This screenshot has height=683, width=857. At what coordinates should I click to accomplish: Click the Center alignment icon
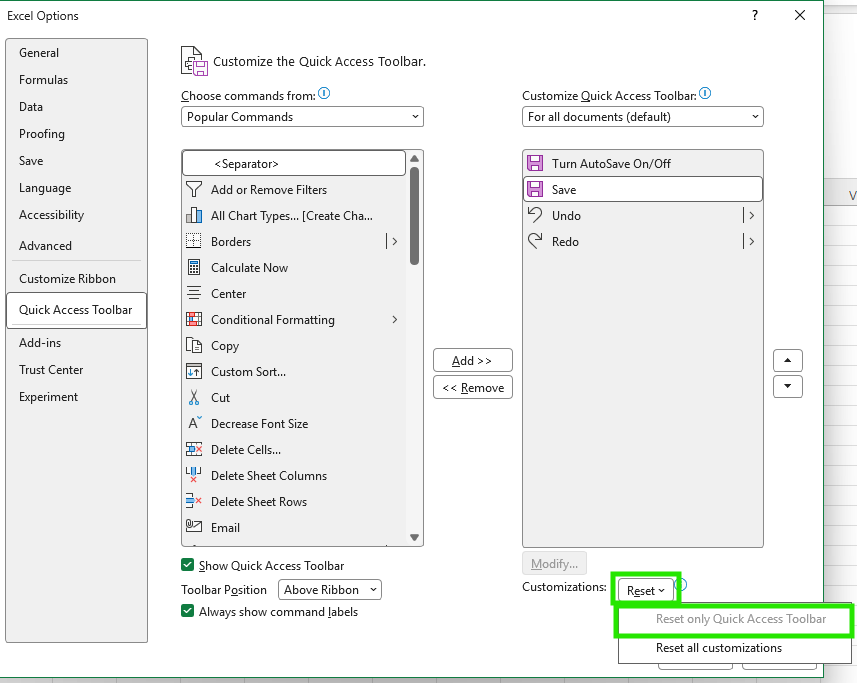193,293
